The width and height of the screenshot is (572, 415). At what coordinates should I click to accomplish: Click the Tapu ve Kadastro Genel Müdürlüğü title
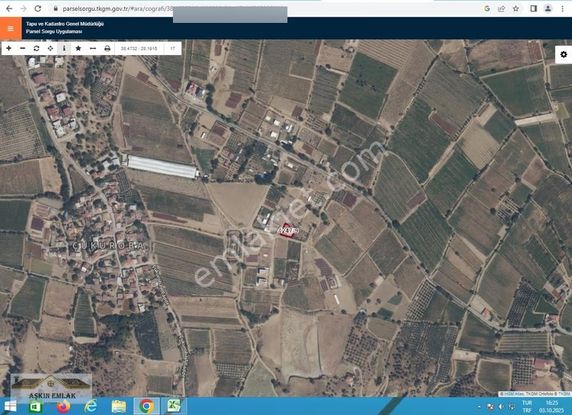point(65,24)
